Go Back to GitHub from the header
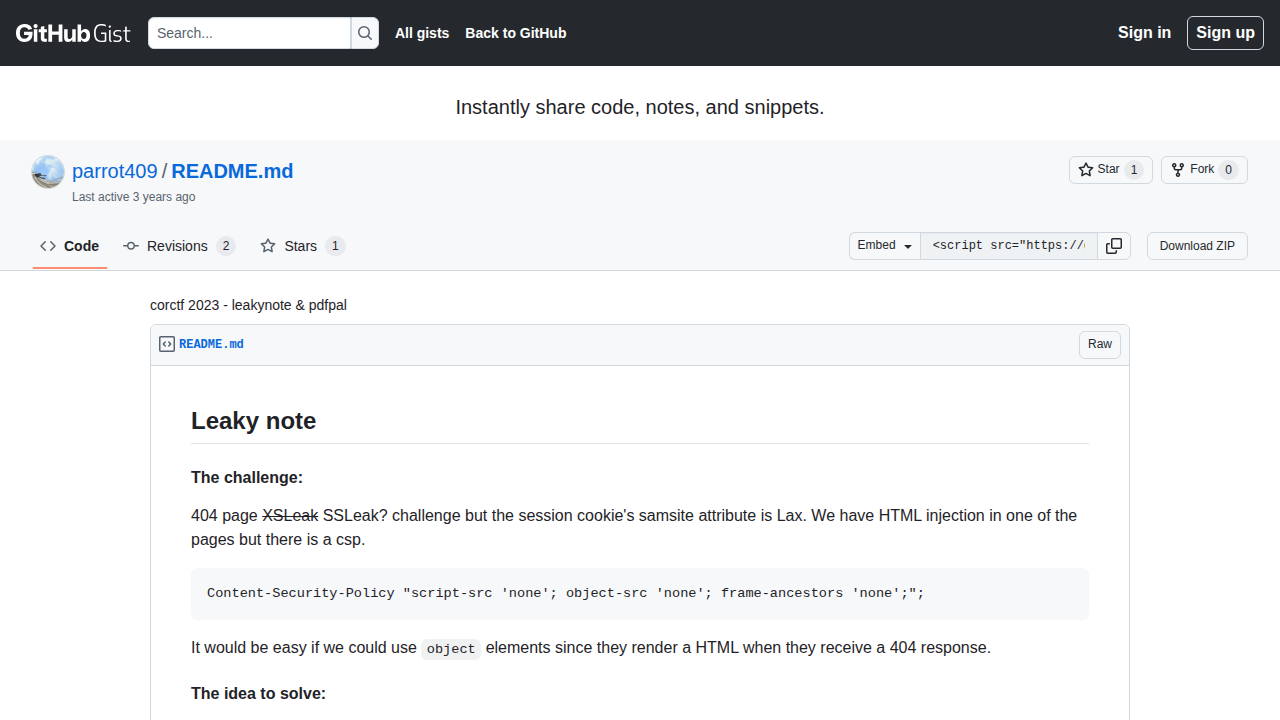 (516, 33)
